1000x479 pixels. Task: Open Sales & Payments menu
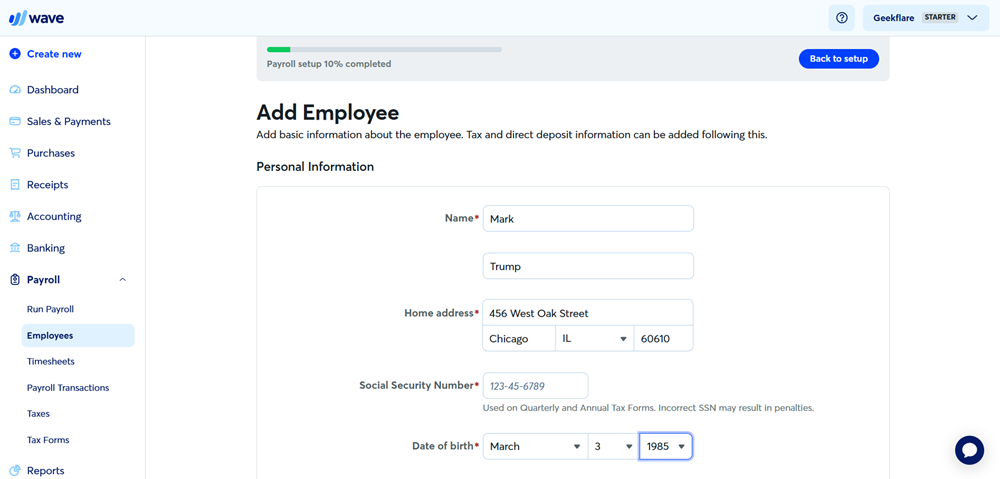[69, 121]
